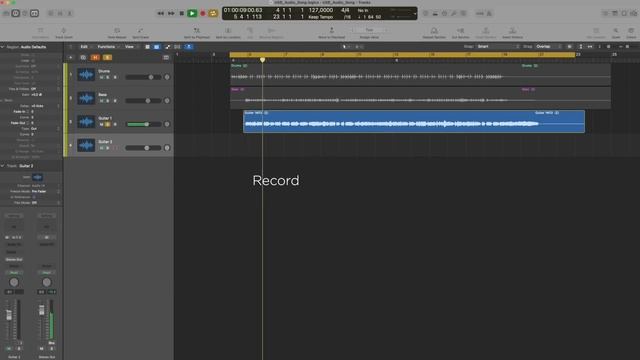Click the red Record button in transport
This screenshot has height=360, width=640.
point(202,13)
